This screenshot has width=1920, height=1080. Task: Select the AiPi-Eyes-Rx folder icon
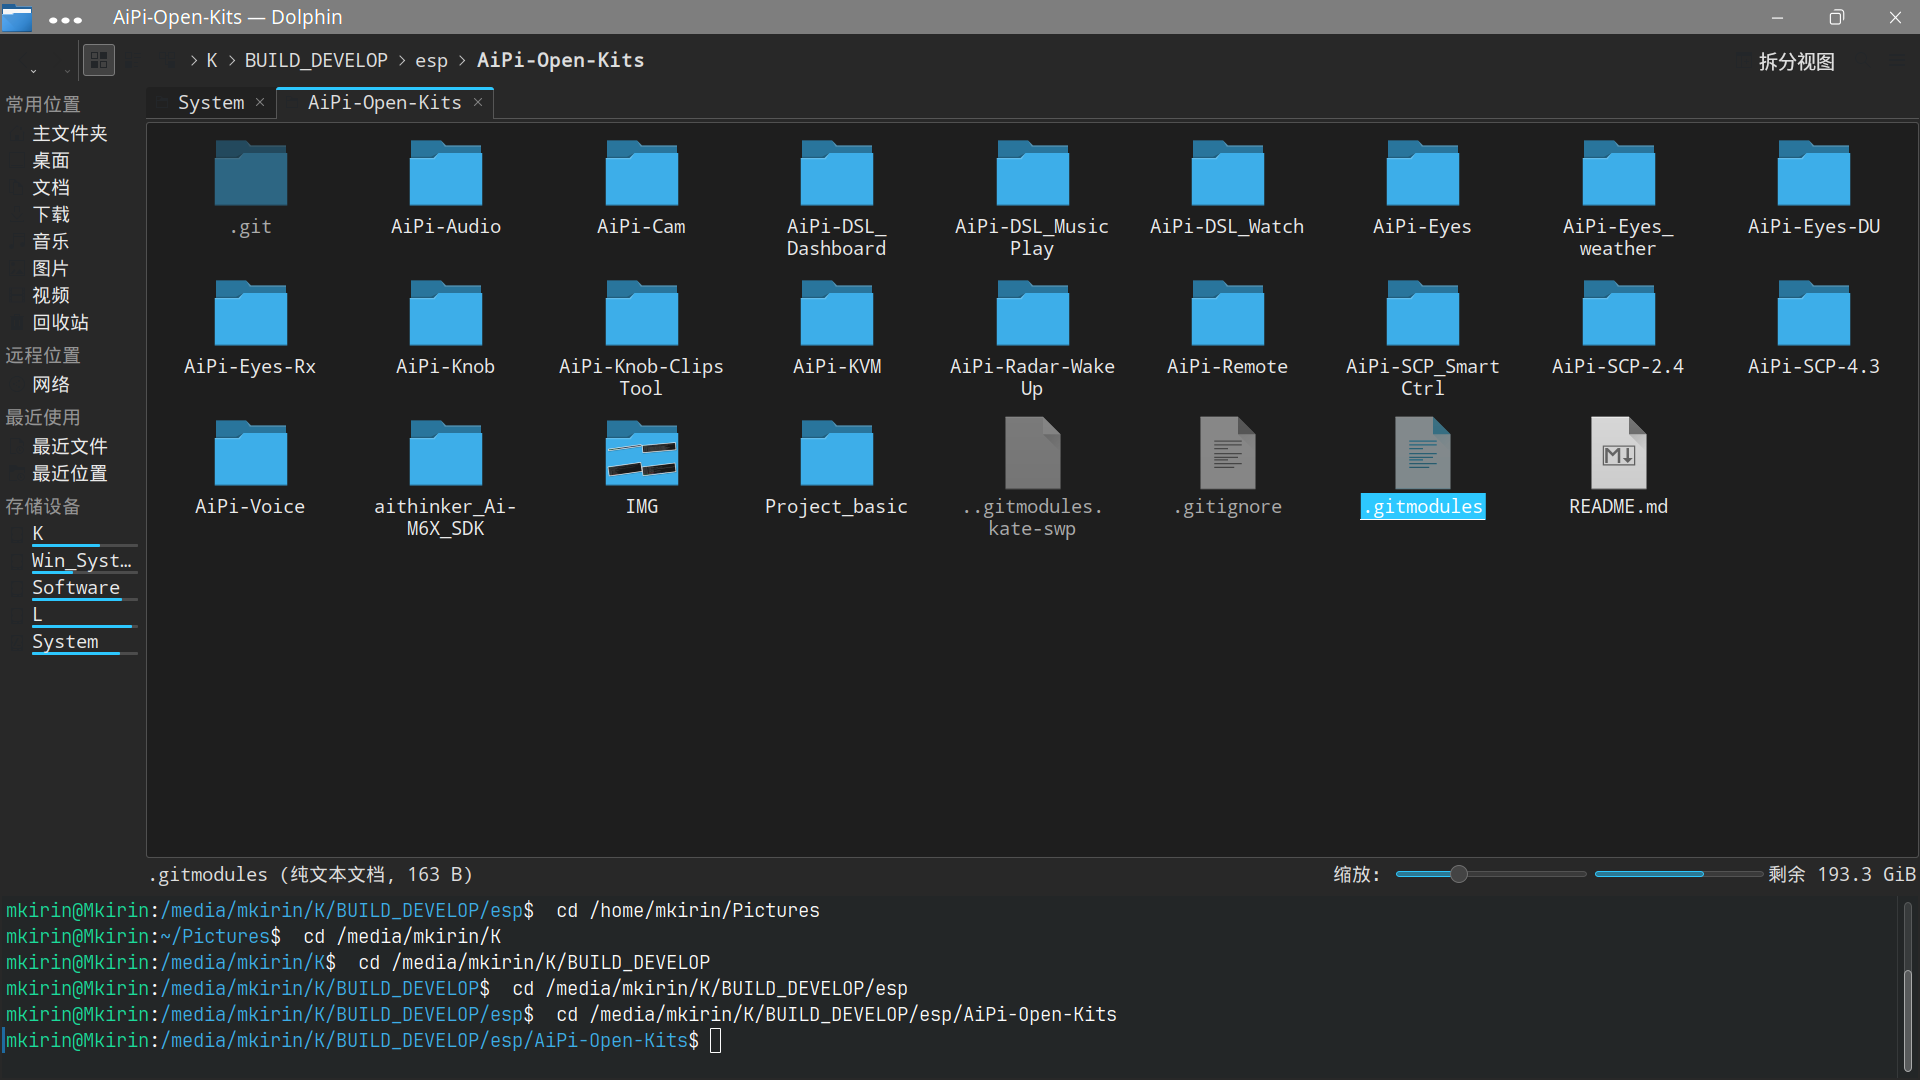coord(250,313)
